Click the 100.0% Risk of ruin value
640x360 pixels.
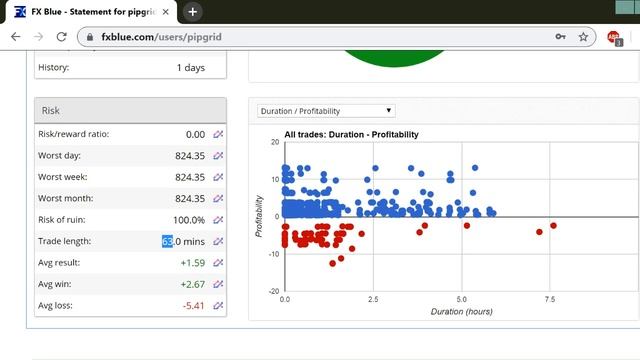tap(189, 220)
